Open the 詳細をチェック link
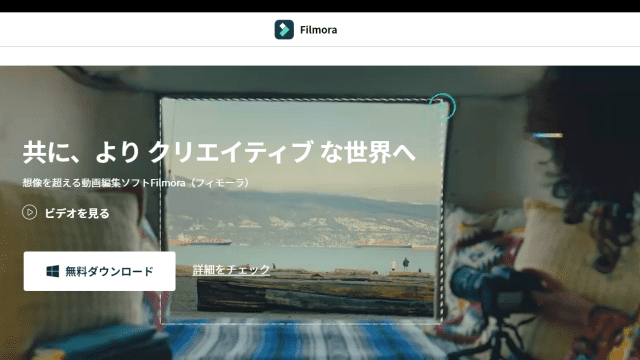This screenshot has width=640, height=360. pyautogui.click(x=231, y=270)
